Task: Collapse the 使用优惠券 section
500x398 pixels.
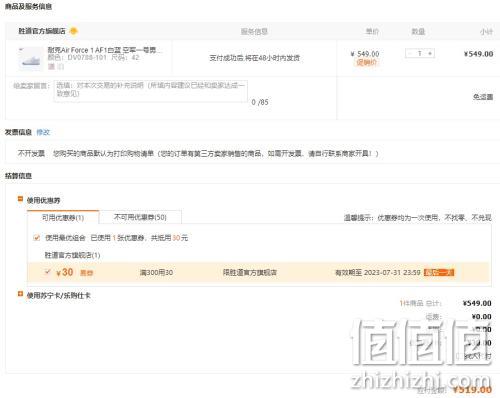Action: pos(20,199)
